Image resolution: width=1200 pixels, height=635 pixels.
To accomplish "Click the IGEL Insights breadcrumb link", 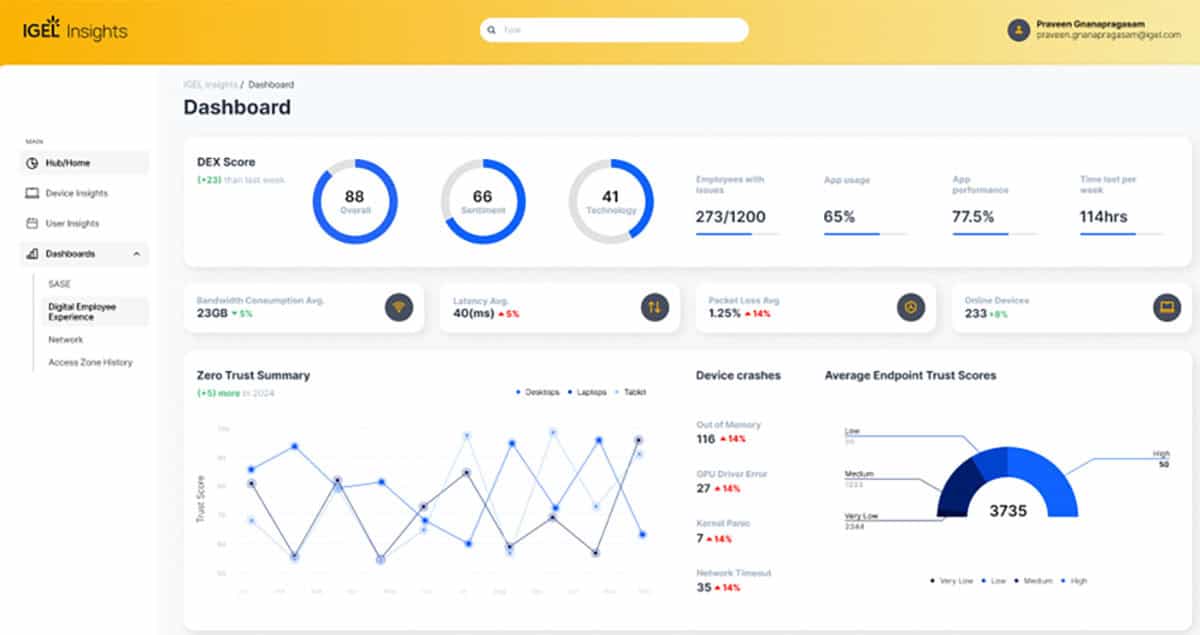I will [x=209, y=85].
